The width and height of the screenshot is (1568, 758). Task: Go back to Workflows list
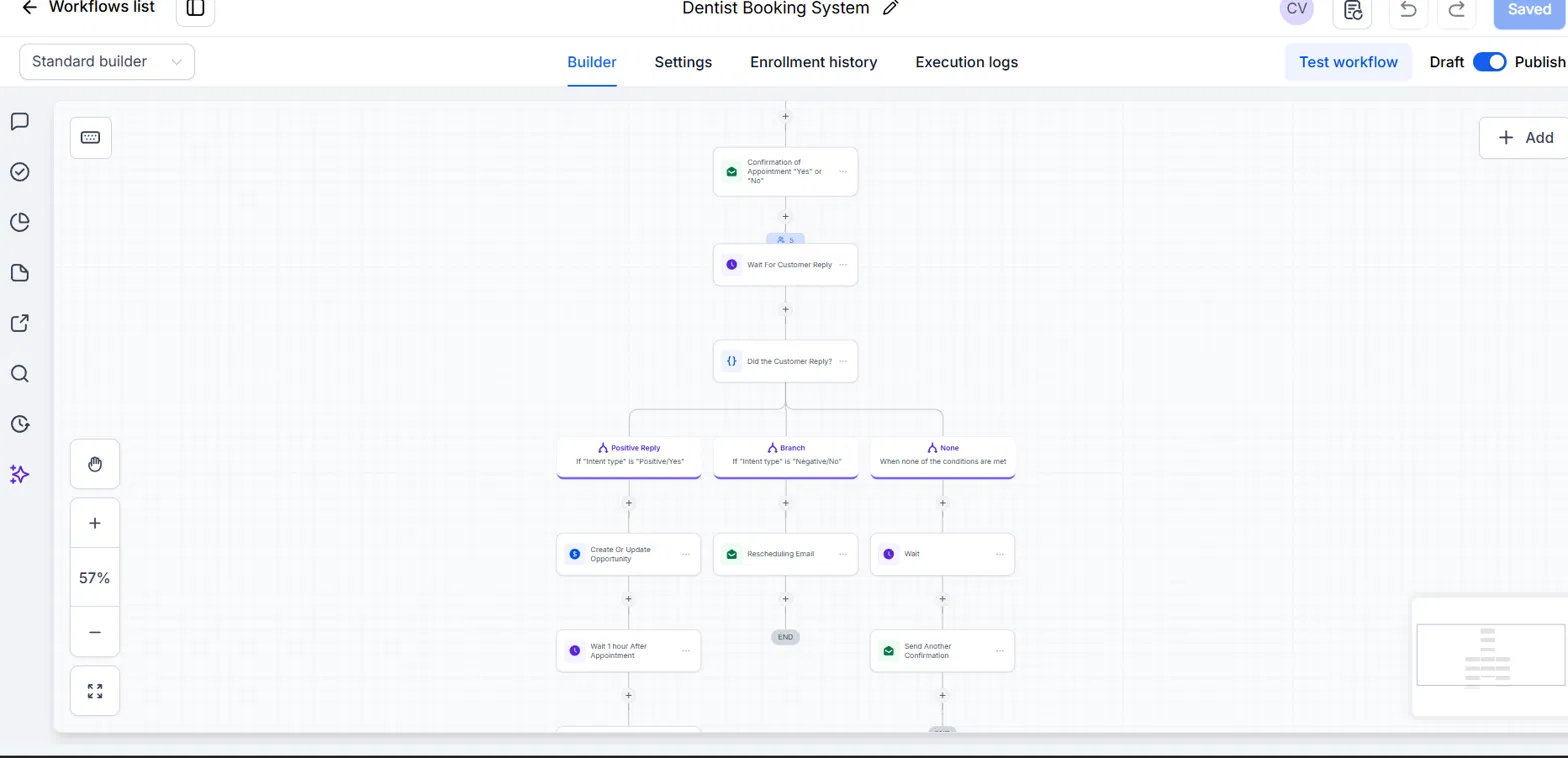(88, 8)
